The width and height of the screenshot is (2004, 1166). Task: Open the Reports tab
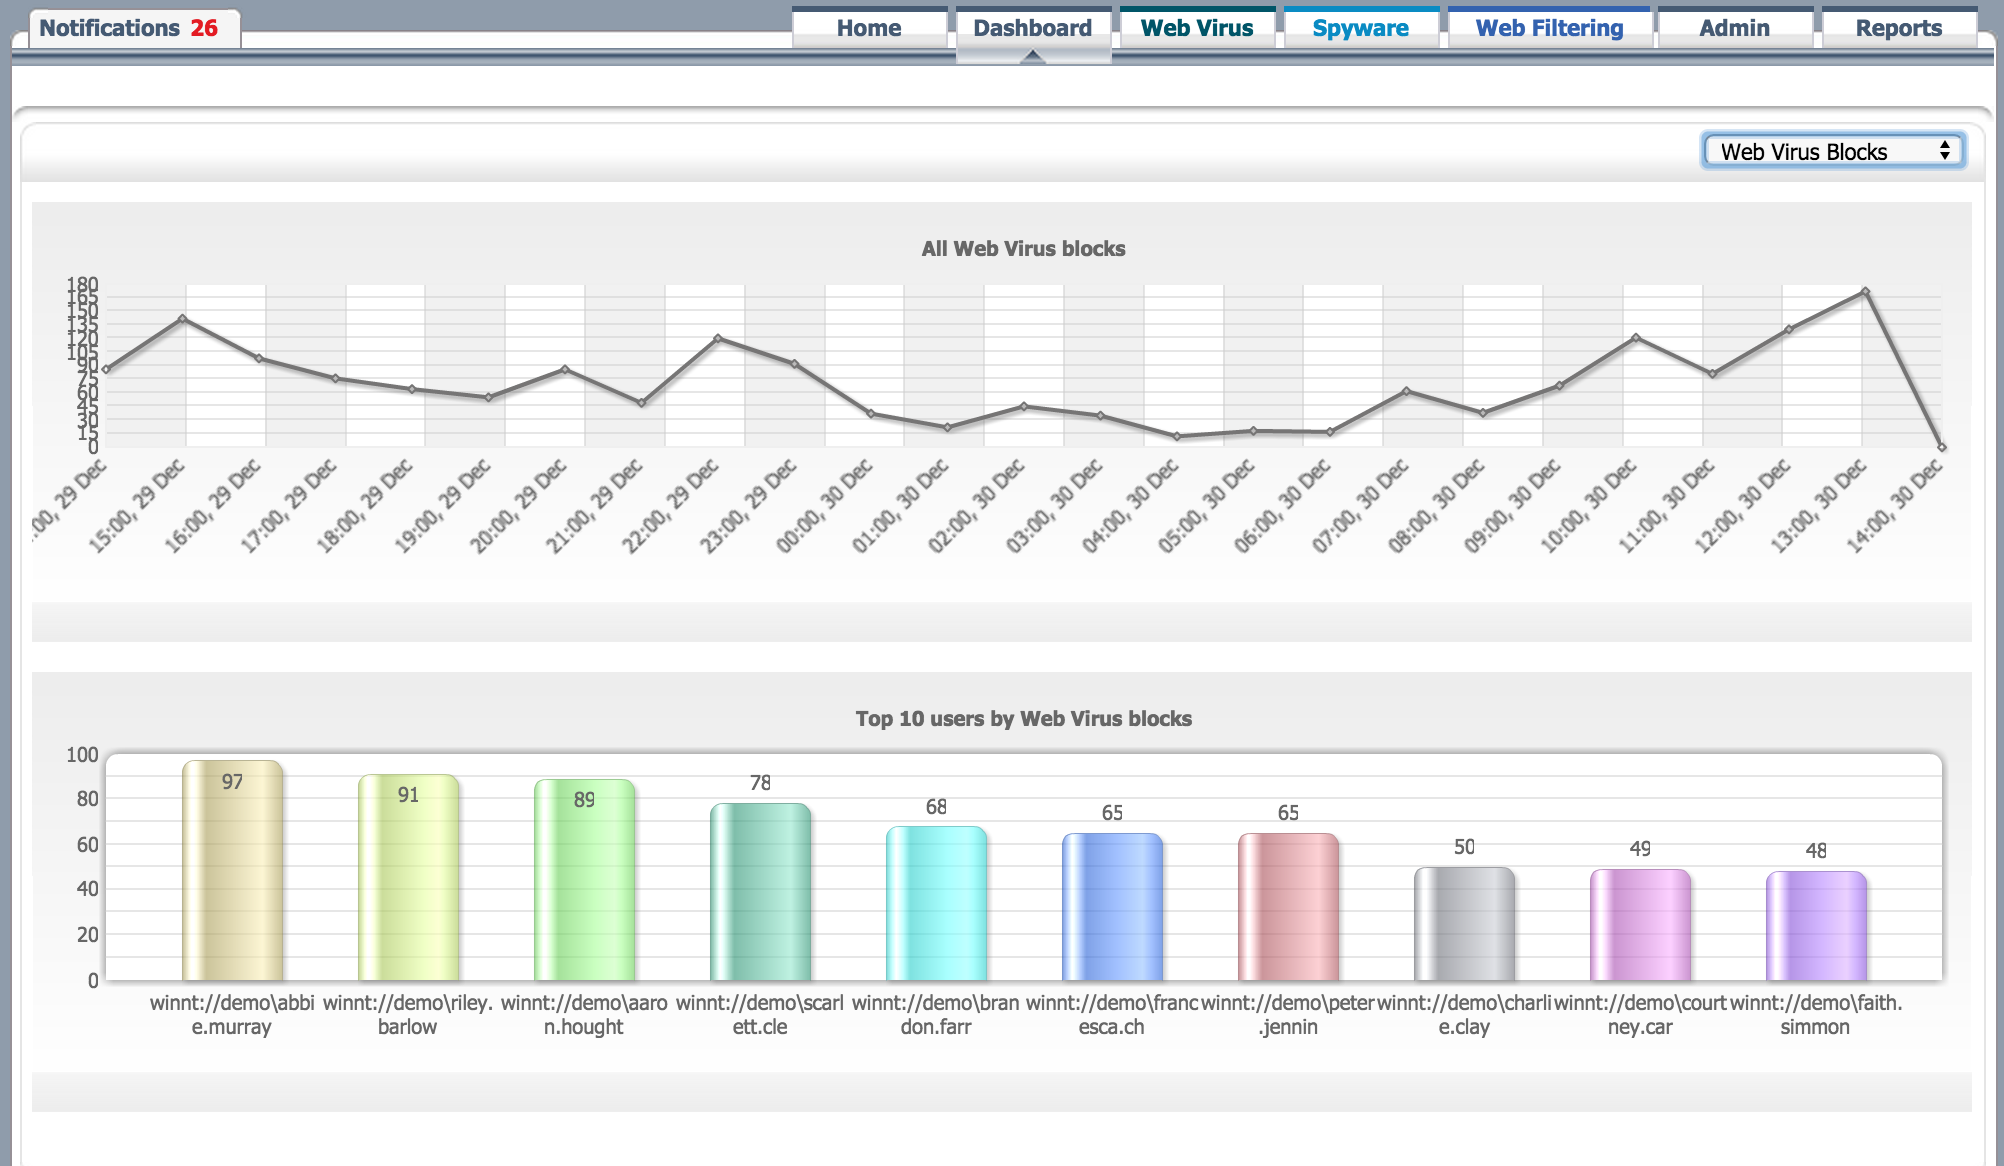1898,28
